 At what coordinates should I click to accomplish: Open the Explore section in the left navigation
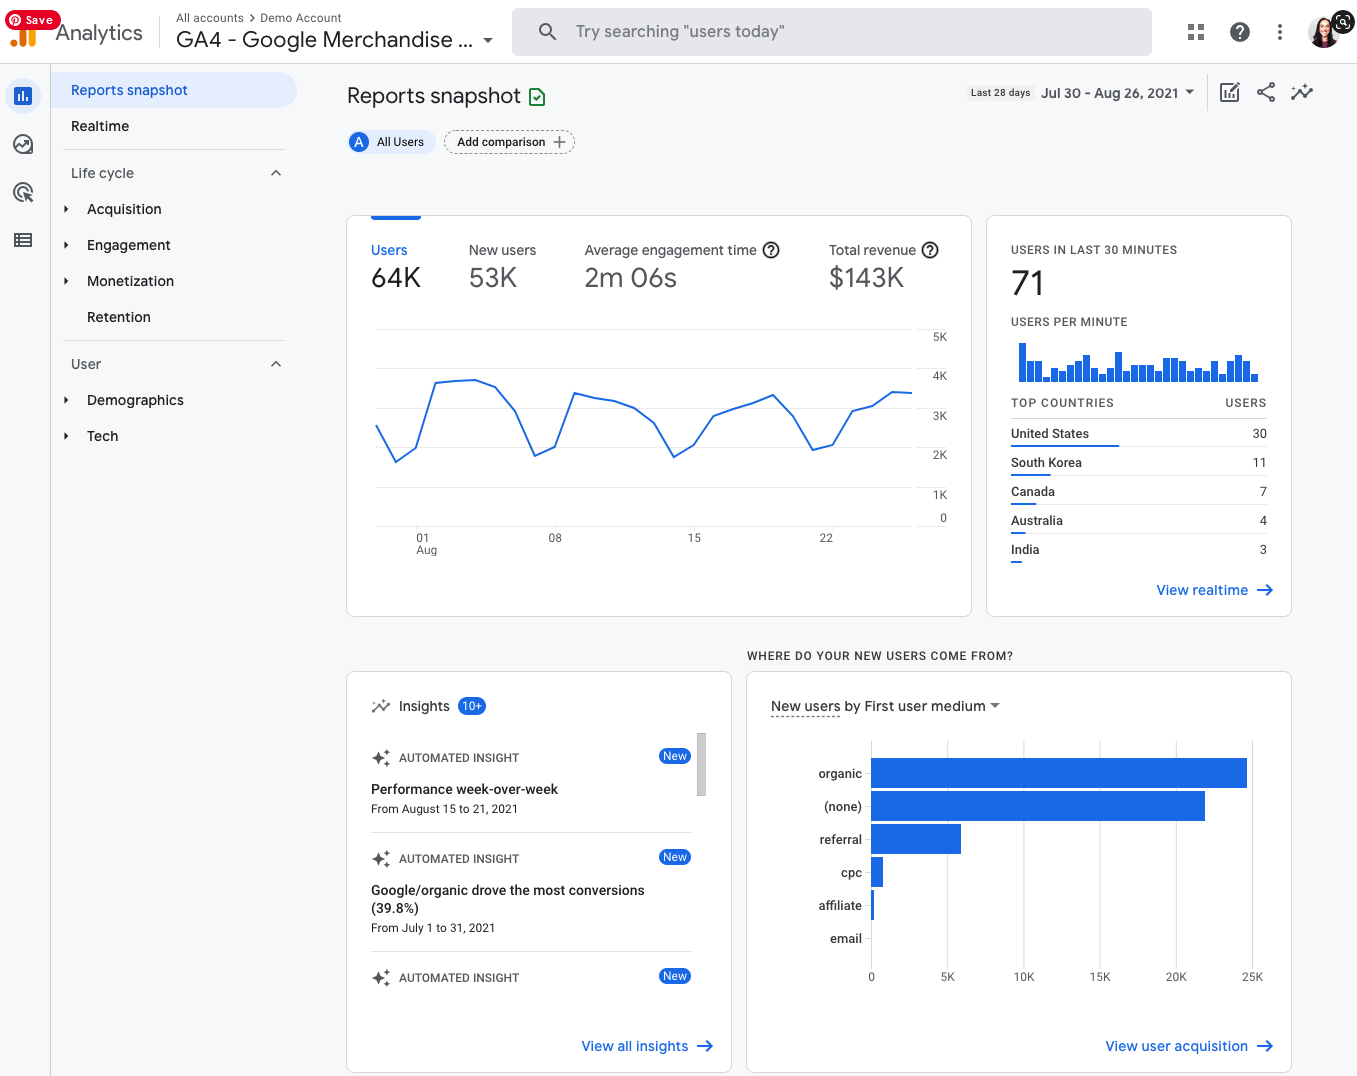pyautogui.click(x=23, y=144)
